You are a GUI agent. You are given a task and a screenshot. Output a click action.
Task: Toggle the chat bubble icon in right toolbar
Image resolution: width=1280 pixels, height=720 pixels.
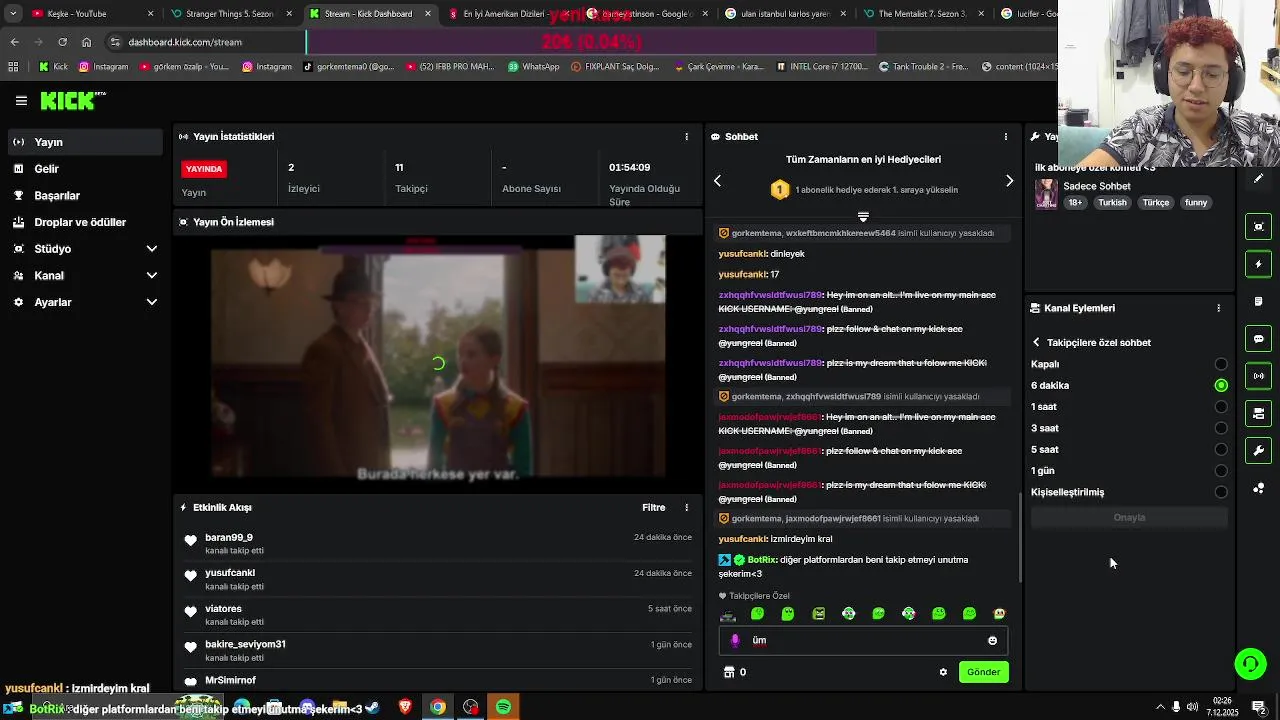[x=1259, y=338]
